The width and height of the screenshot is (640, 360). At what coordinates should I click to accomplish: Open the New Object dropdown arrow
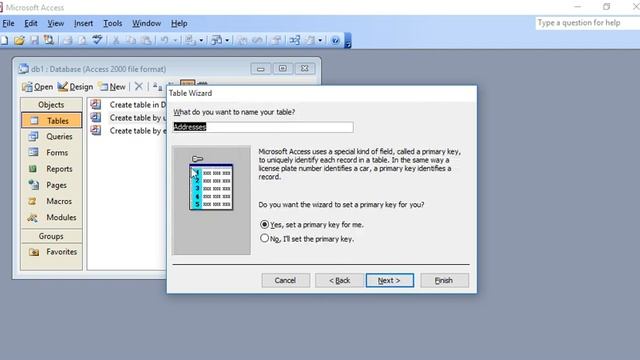pyautogui.click(x=320, y=40)
